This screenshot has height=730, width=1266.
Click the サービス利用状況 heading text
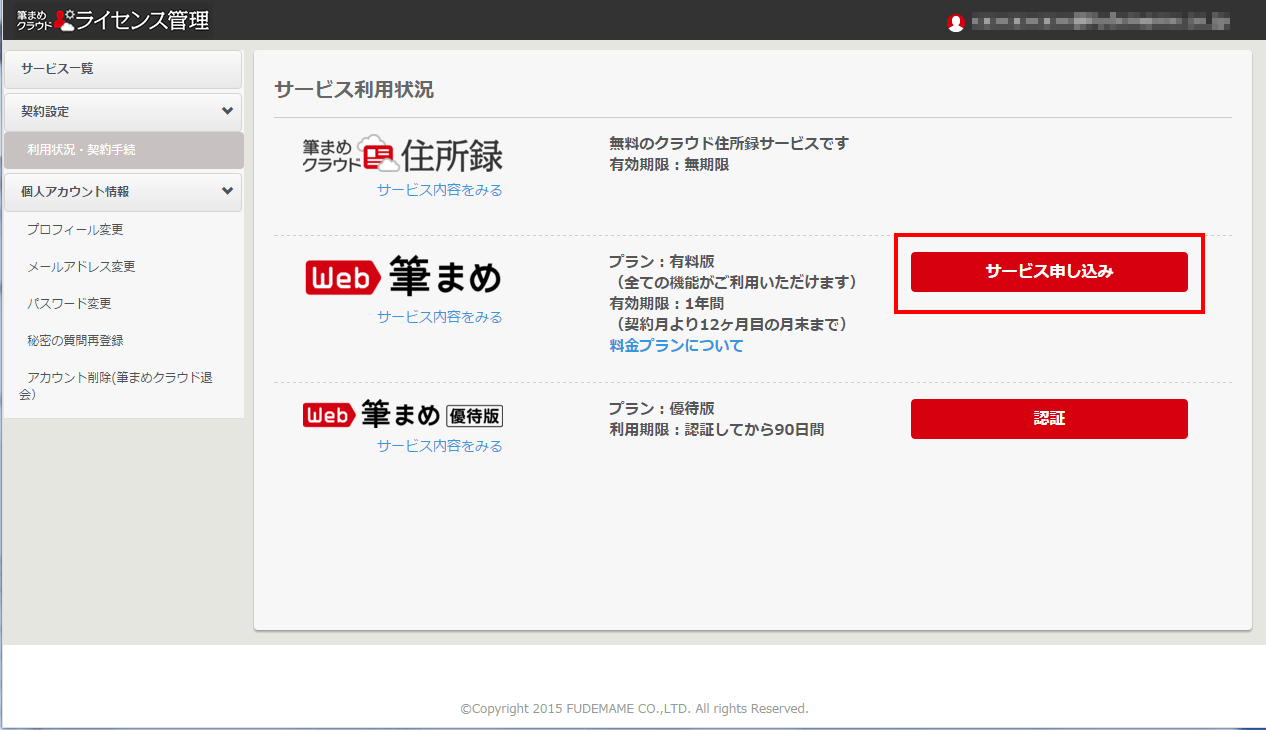click(x=354, y=90)
